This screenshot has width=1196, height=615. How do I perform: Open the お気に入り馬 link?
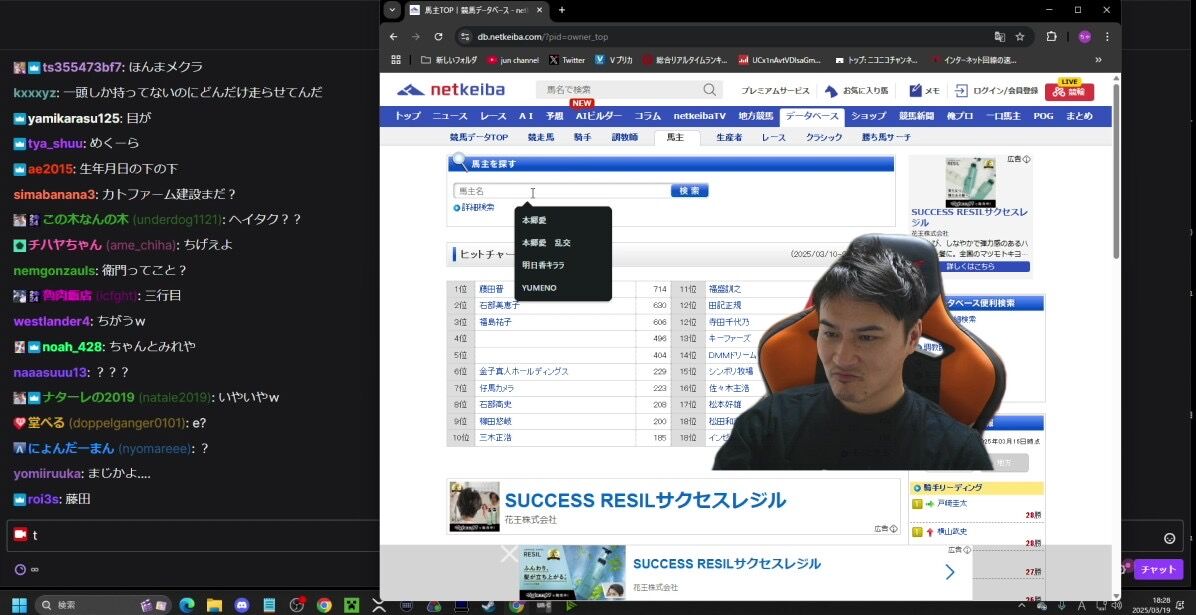(x=857, y=91)
